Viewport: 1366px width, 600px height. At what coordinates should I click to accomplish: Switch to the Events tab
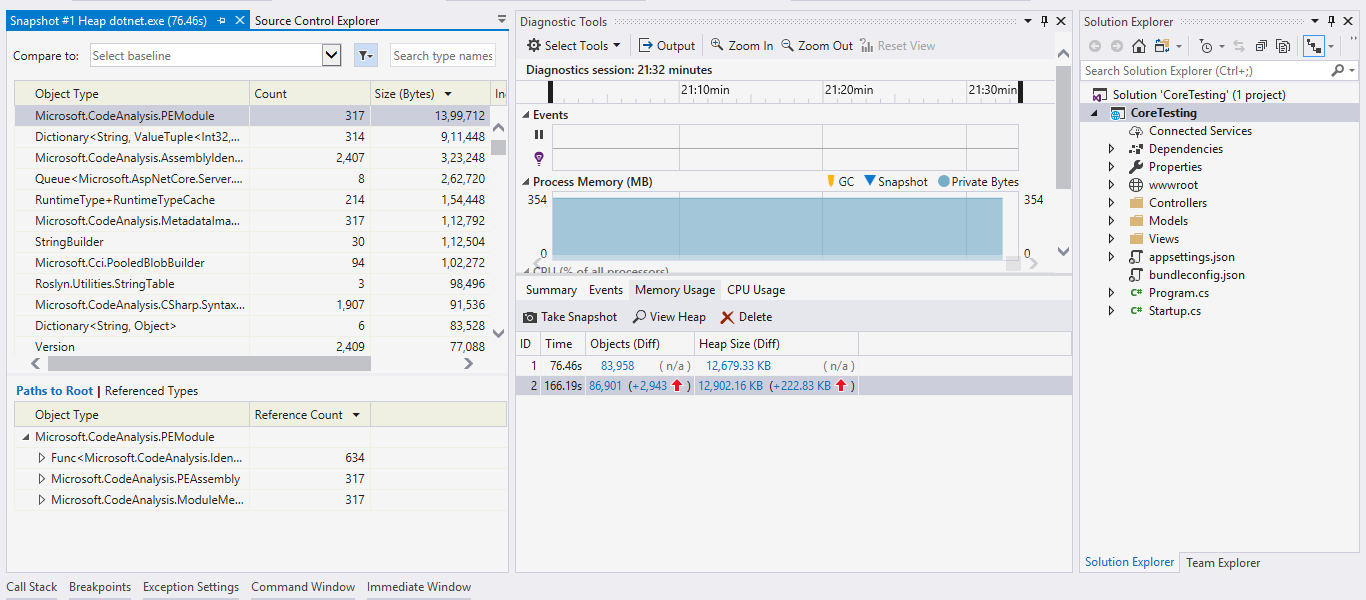pyautogui.click(x=605, y=290)
